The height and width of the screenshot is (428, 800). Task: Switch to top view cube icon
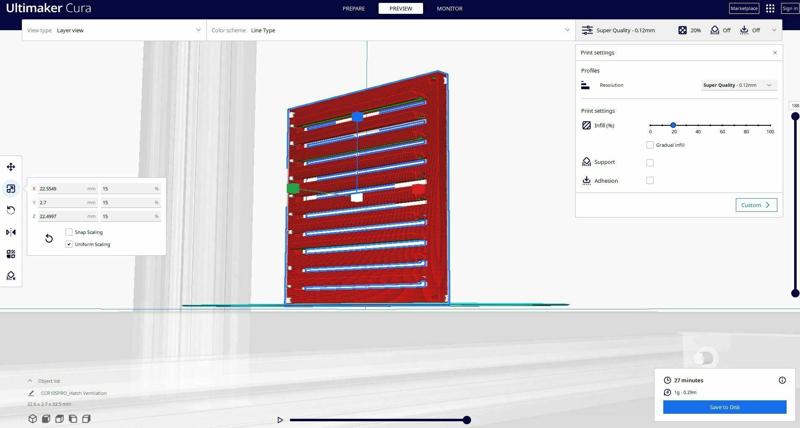[59, 419]
